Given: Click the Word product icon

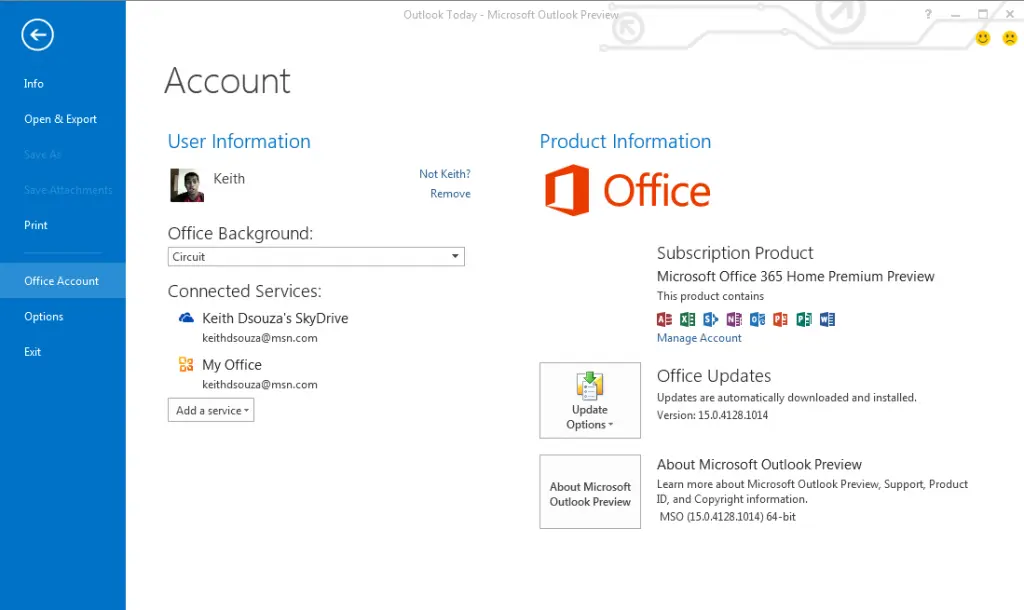Looking at the screenshot, I should tap(827, 319).
